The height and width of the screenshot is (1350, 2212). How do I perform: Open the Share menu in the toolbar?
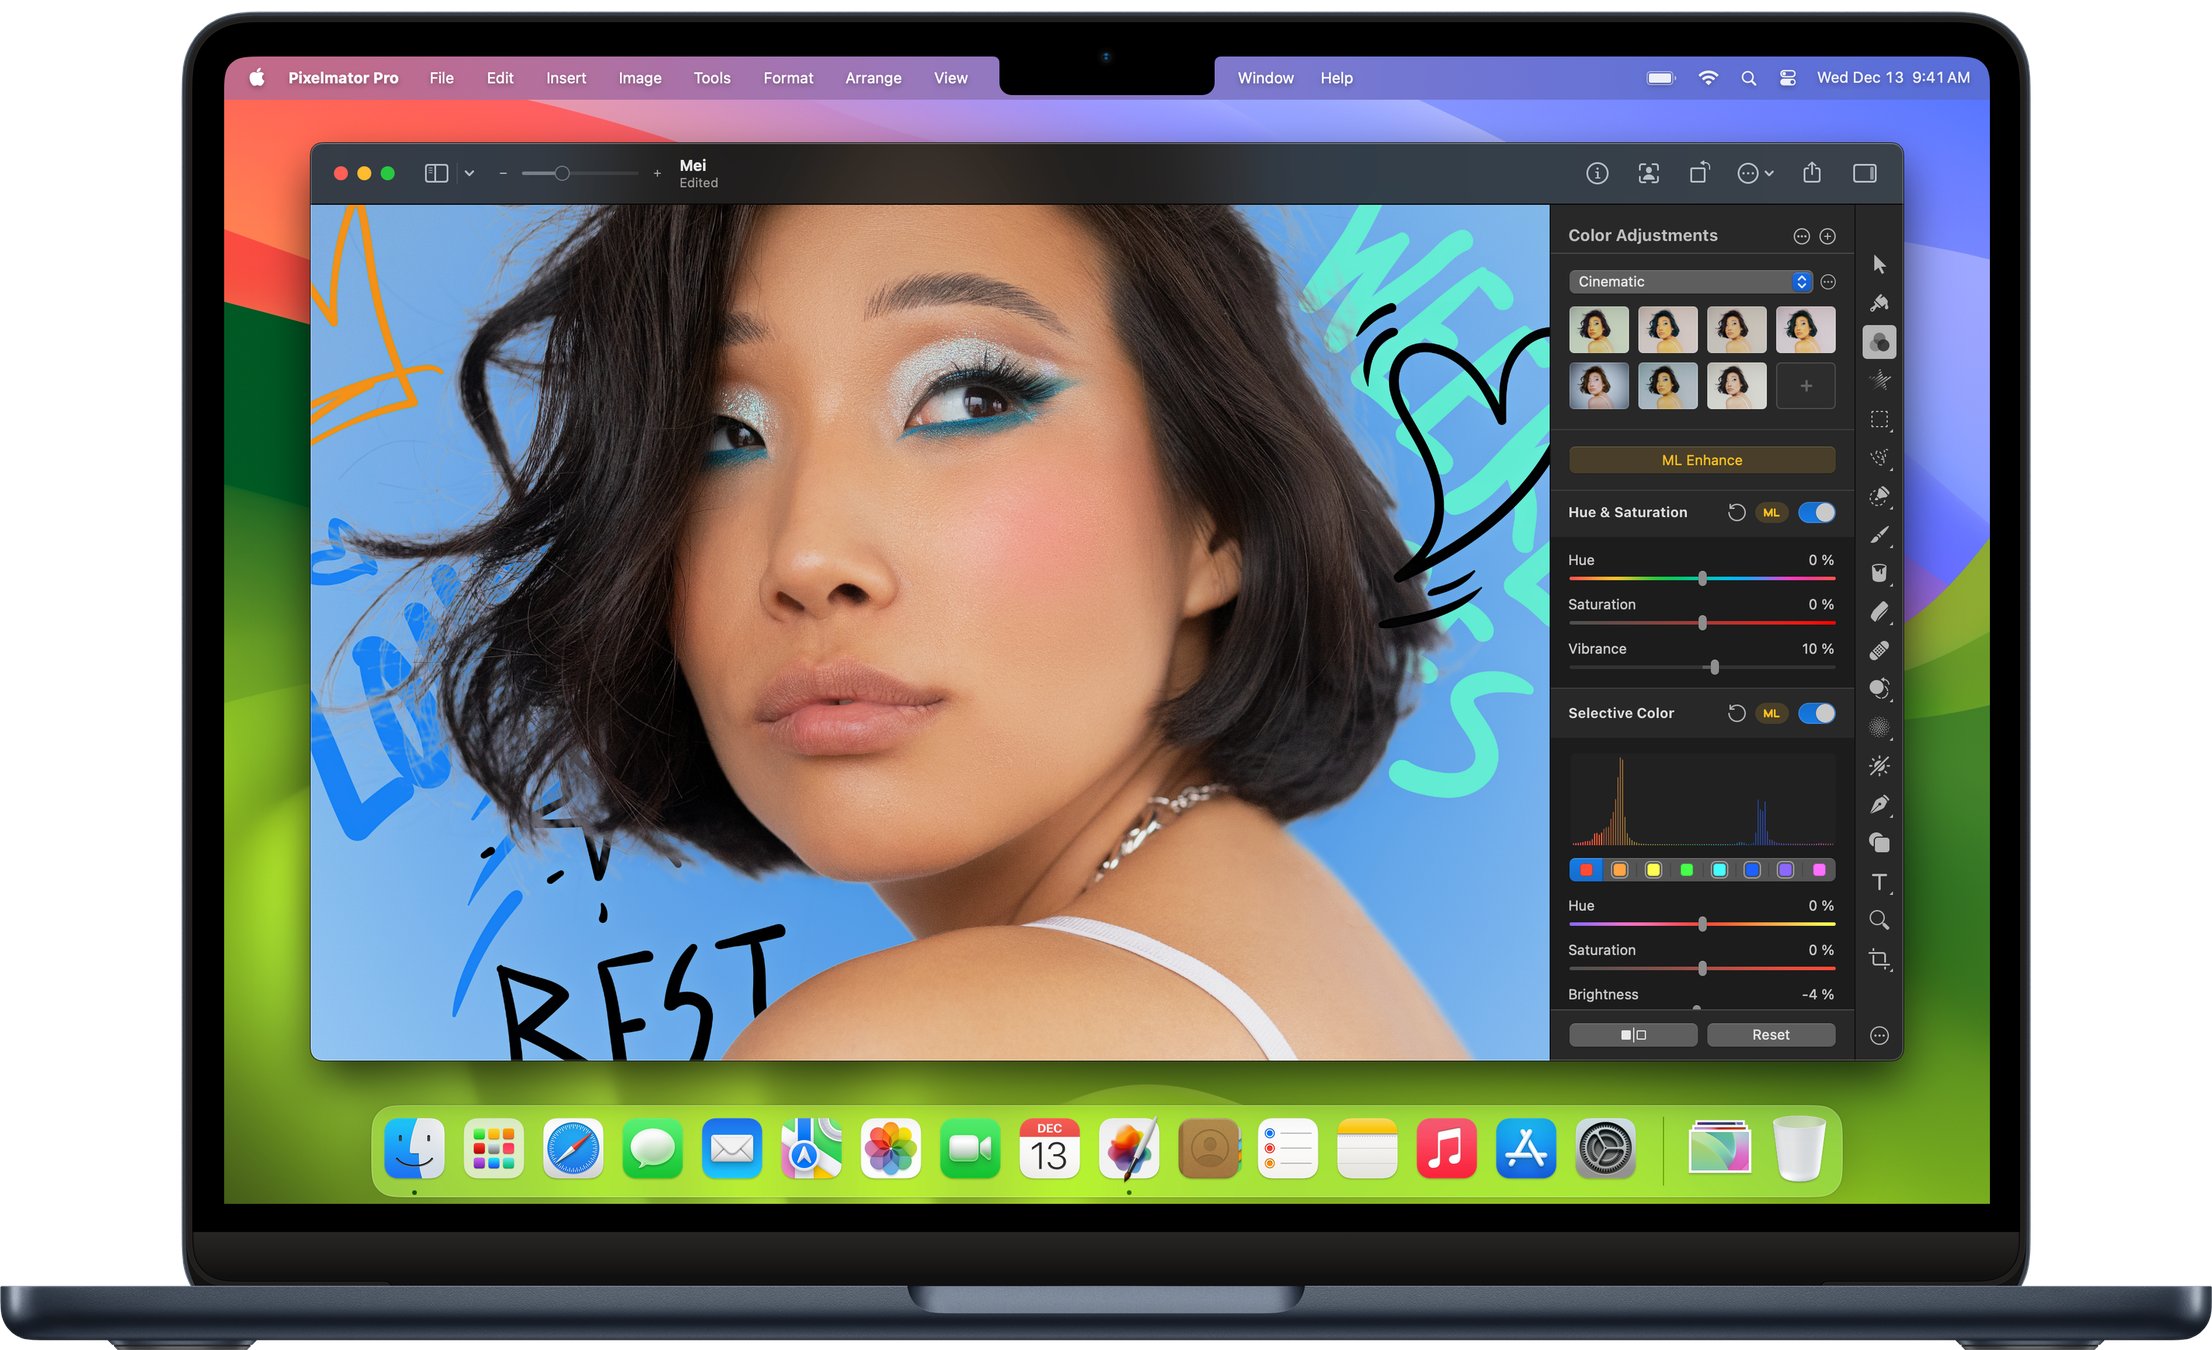pos(1811,172)
